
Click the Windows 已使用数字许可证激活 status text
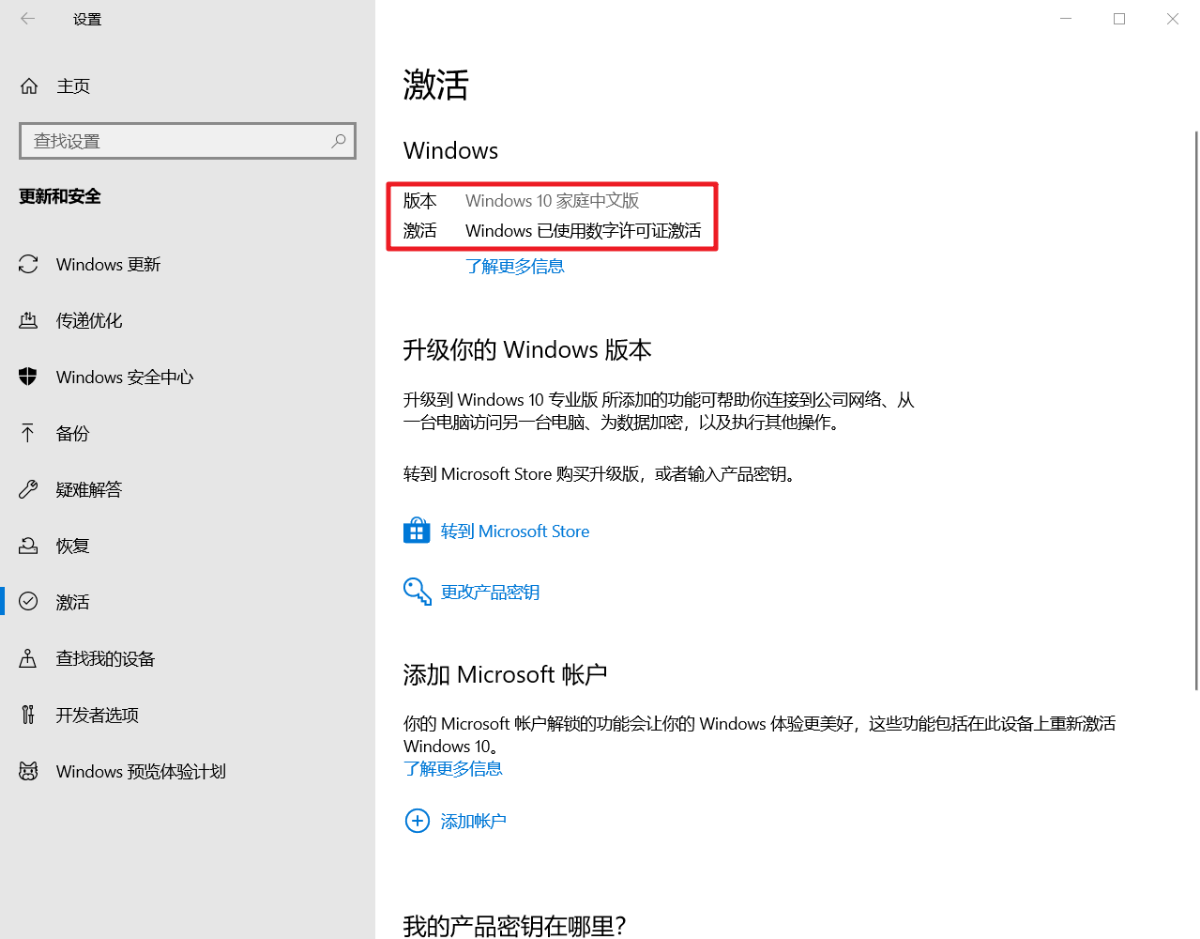point(583,231)
